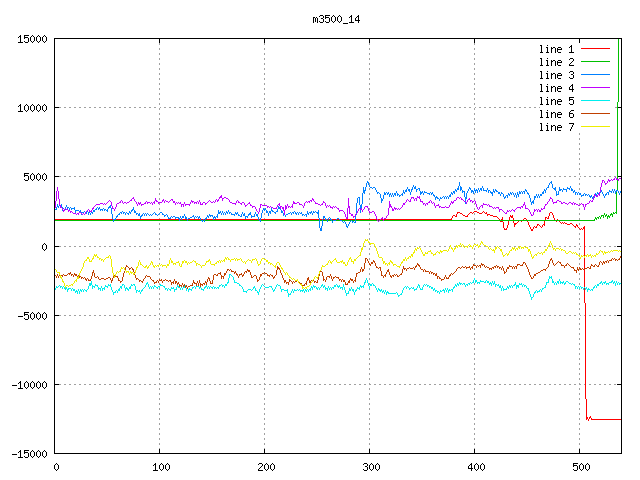Hide the "line 2" series via legend label
The height and width of the screenshot is (480, 640).
tap(556, 62)
